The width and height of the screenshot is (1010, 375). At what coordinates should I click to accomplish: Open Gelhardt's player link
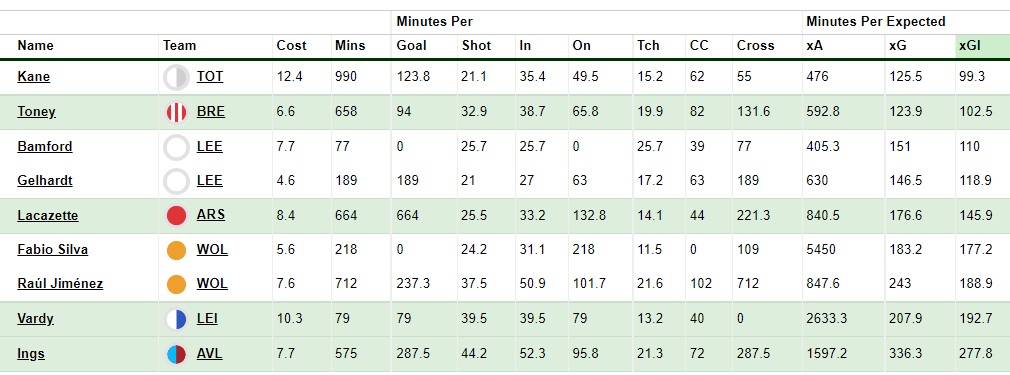coord(44,180)
